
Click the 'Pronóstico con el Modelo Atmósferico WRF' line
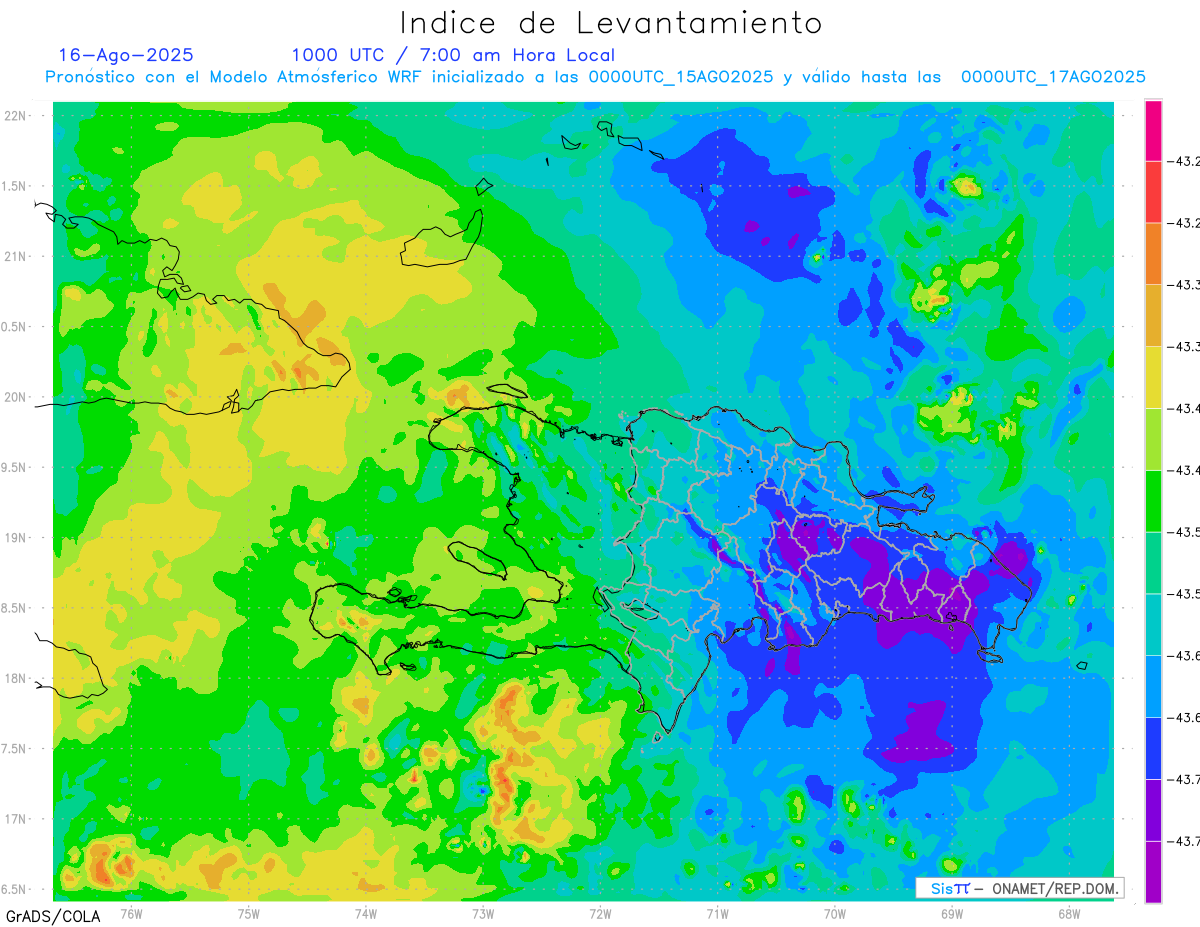(595, 77)
